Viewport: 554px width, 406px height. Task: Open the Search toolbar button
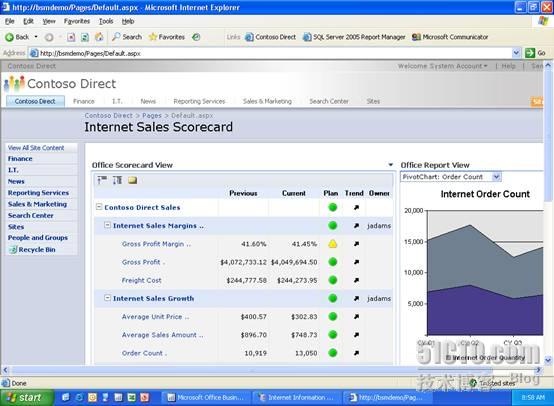point(127,37)
